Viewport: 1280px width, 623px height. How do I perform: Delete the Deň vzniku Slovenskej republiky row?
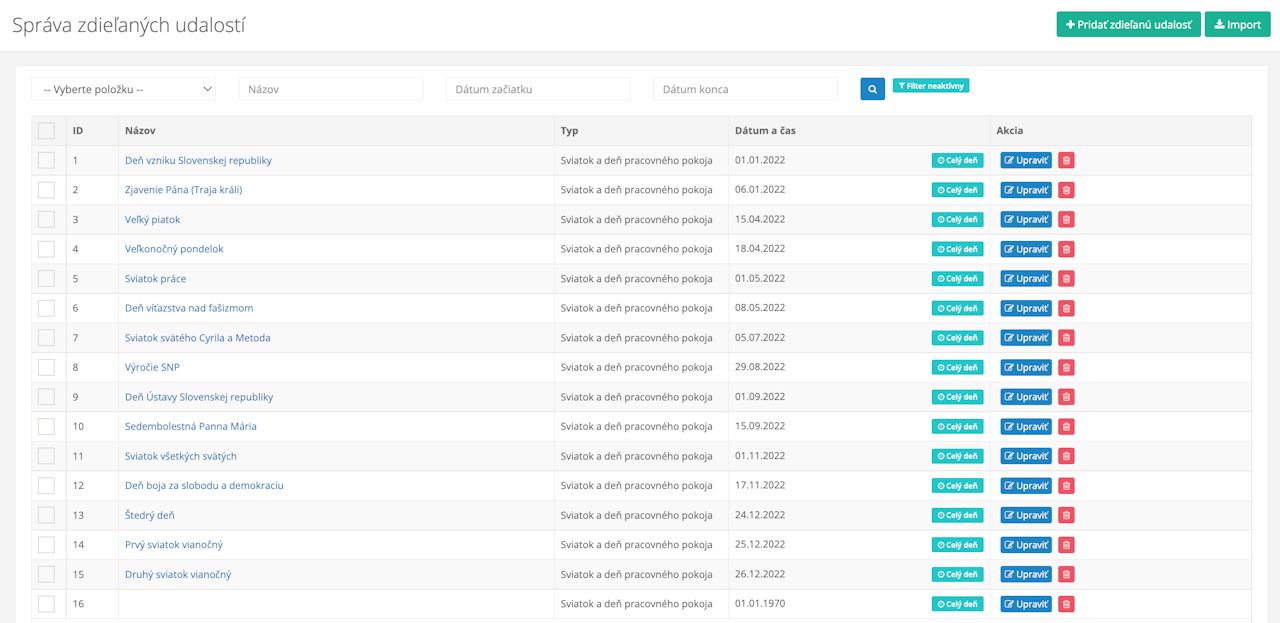pyautogui.click(x=1066, y=160)
